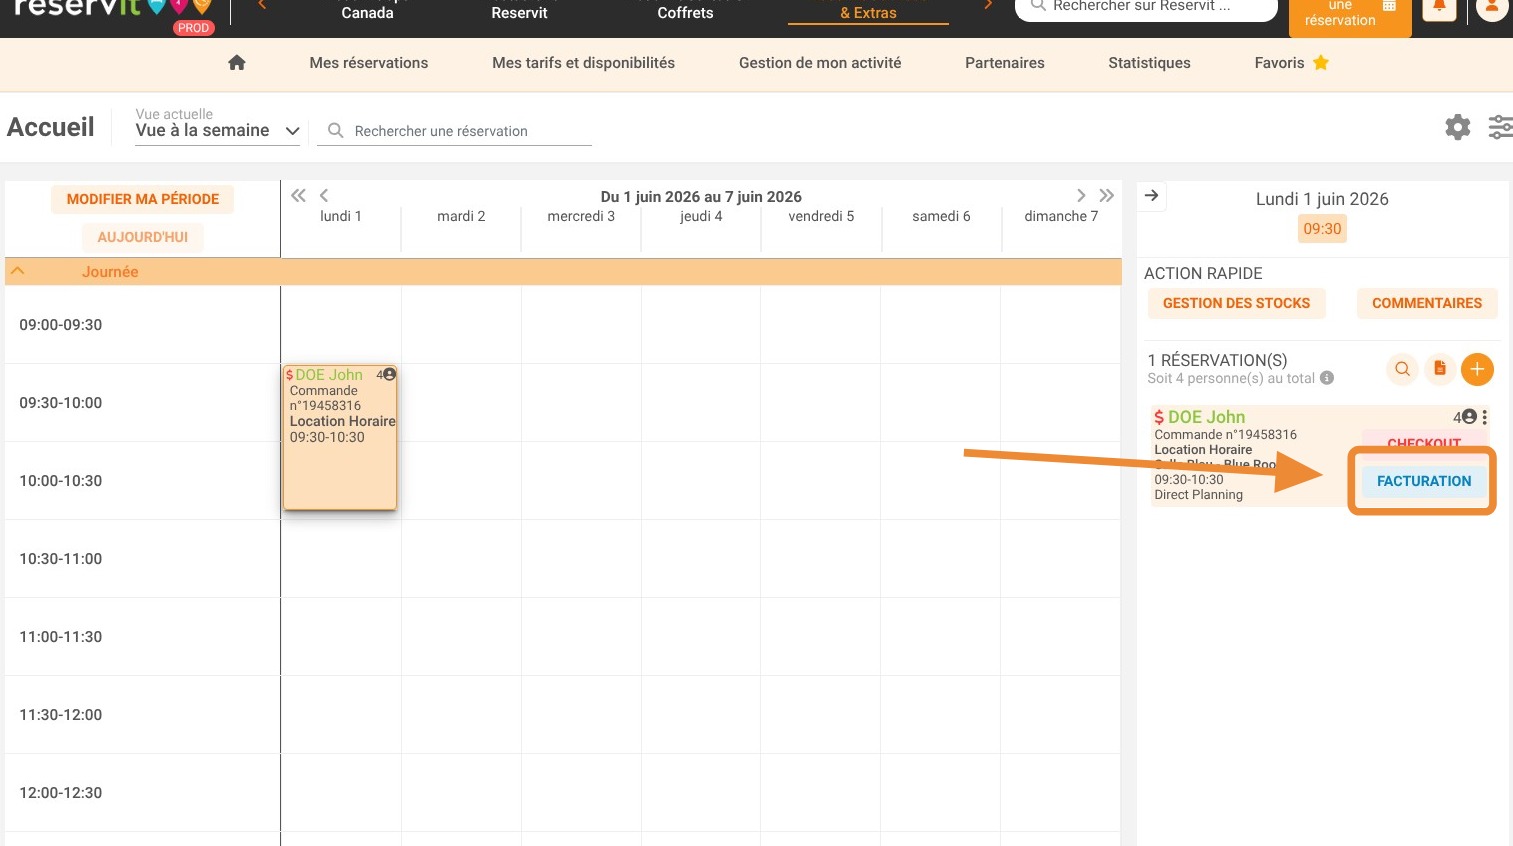
Task: Add a reservation with the orange plus button
Action: (1477, 369)
